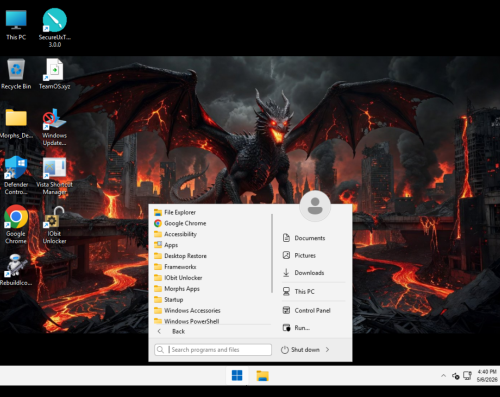Expand the Windows PowerShell folder
The height and width of the screenshot is (397, 500).
212,321
